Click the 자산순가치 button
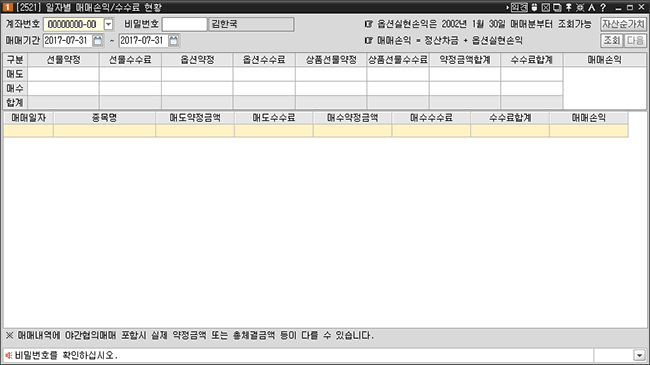The width and height of the screenshot is (650, 365). click(x=623, y=24)
